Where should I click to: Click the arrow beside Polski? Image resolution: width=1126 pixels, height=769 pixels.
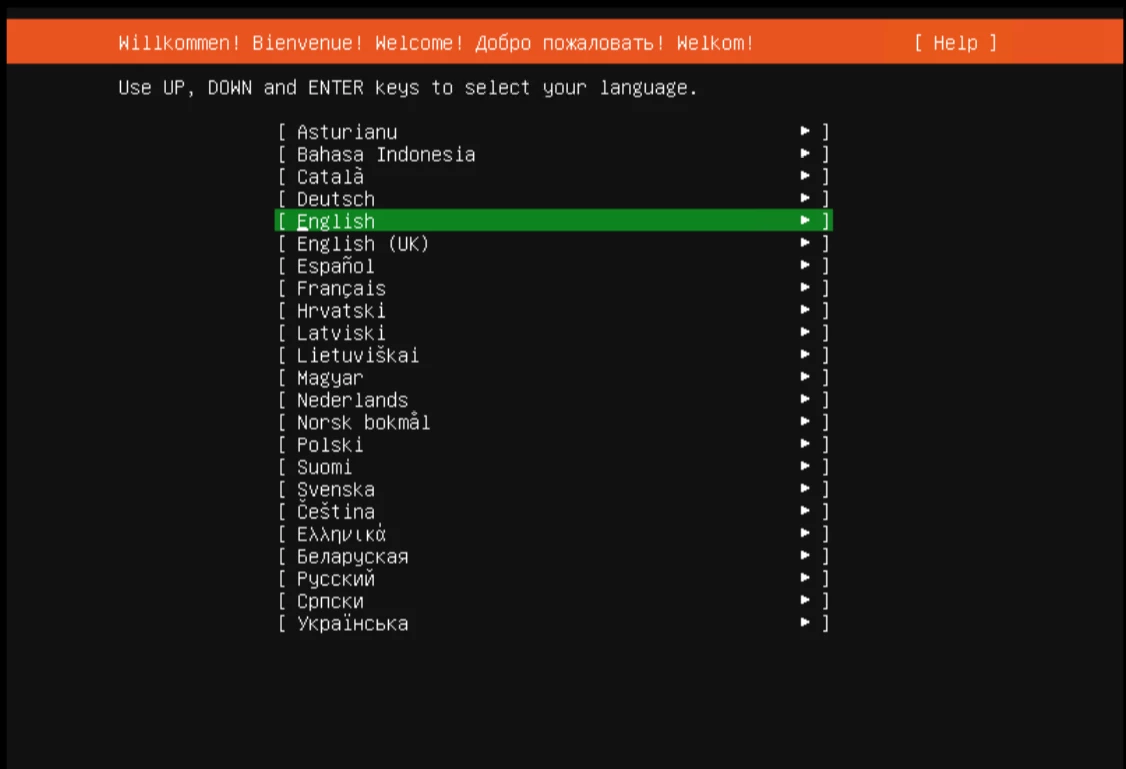pos(805,443)
